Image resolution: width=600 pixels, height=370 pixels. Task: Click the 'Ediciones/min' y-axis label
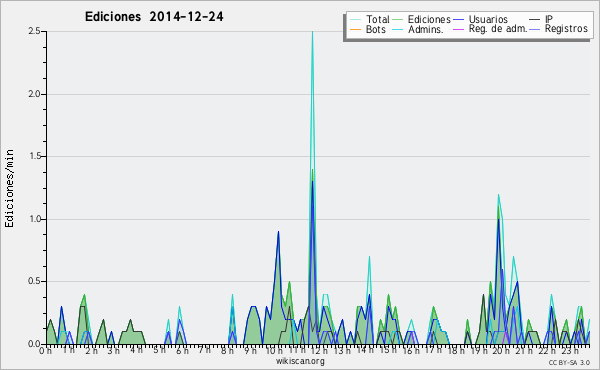[x=9, y=188]
